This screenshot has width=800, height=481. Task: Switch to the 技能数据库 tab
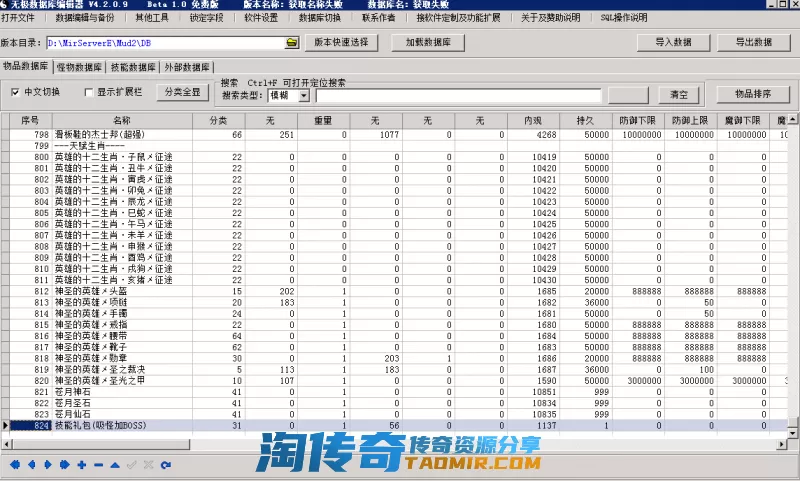click(x=133, y=67)
